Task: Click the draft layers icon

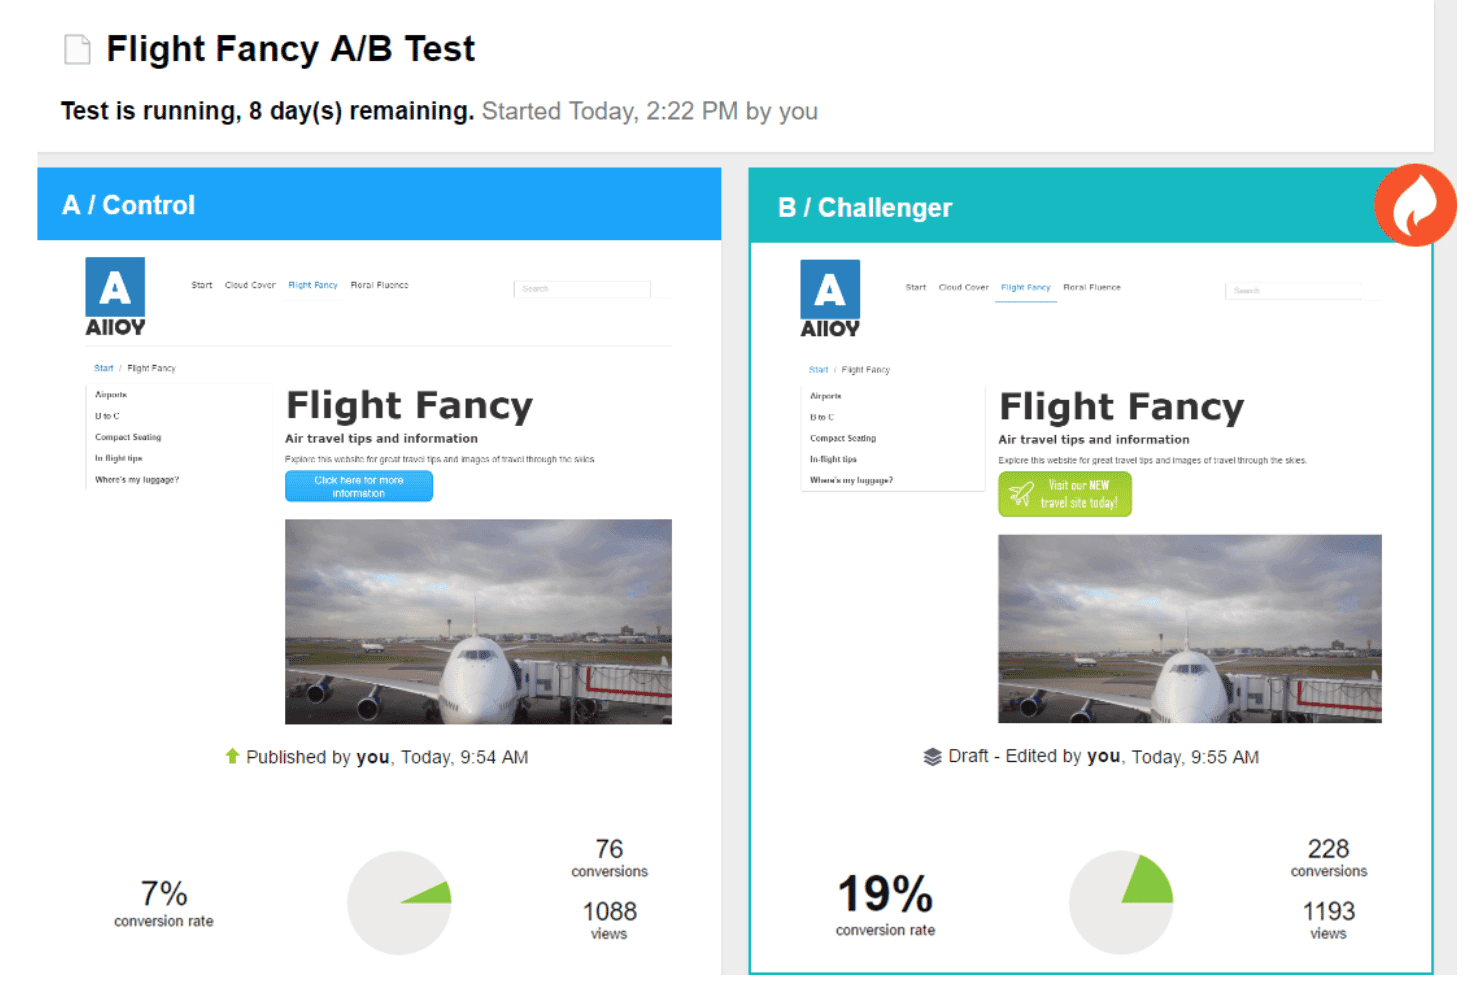Action: [x=932, y=756]
